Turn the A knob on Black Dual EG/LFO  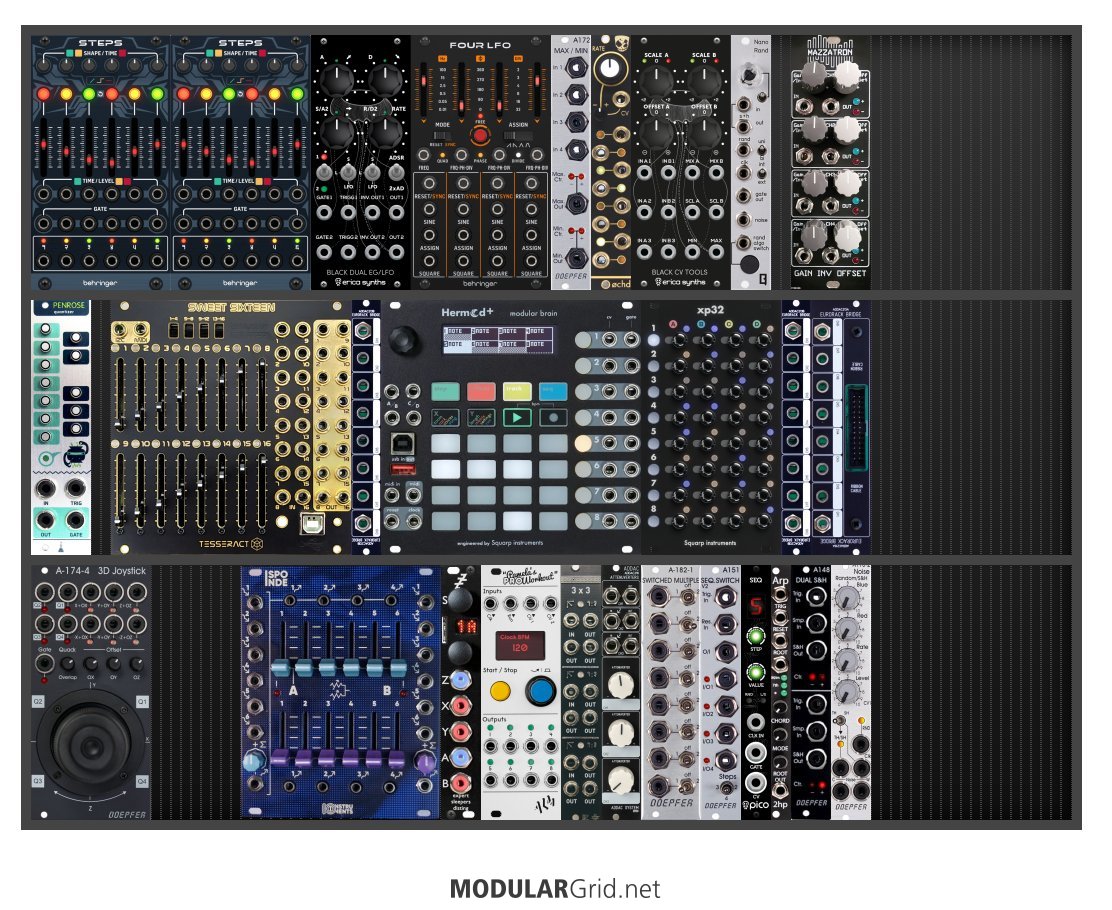335,80
